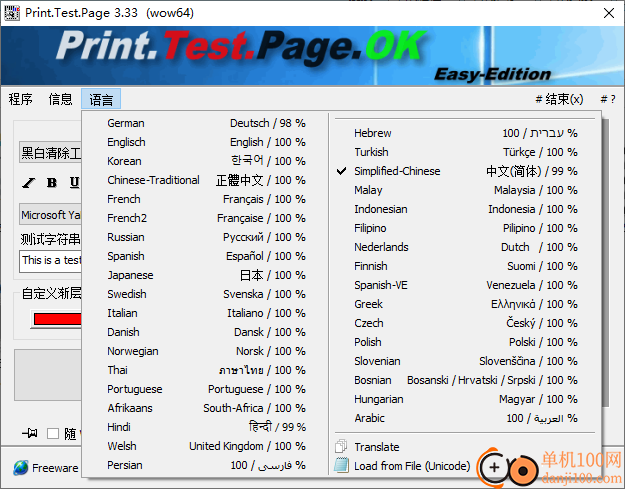Select Afrikaans South-Africa entry
625x489 pixels.
pyautogui.click(x=206, y=408)
